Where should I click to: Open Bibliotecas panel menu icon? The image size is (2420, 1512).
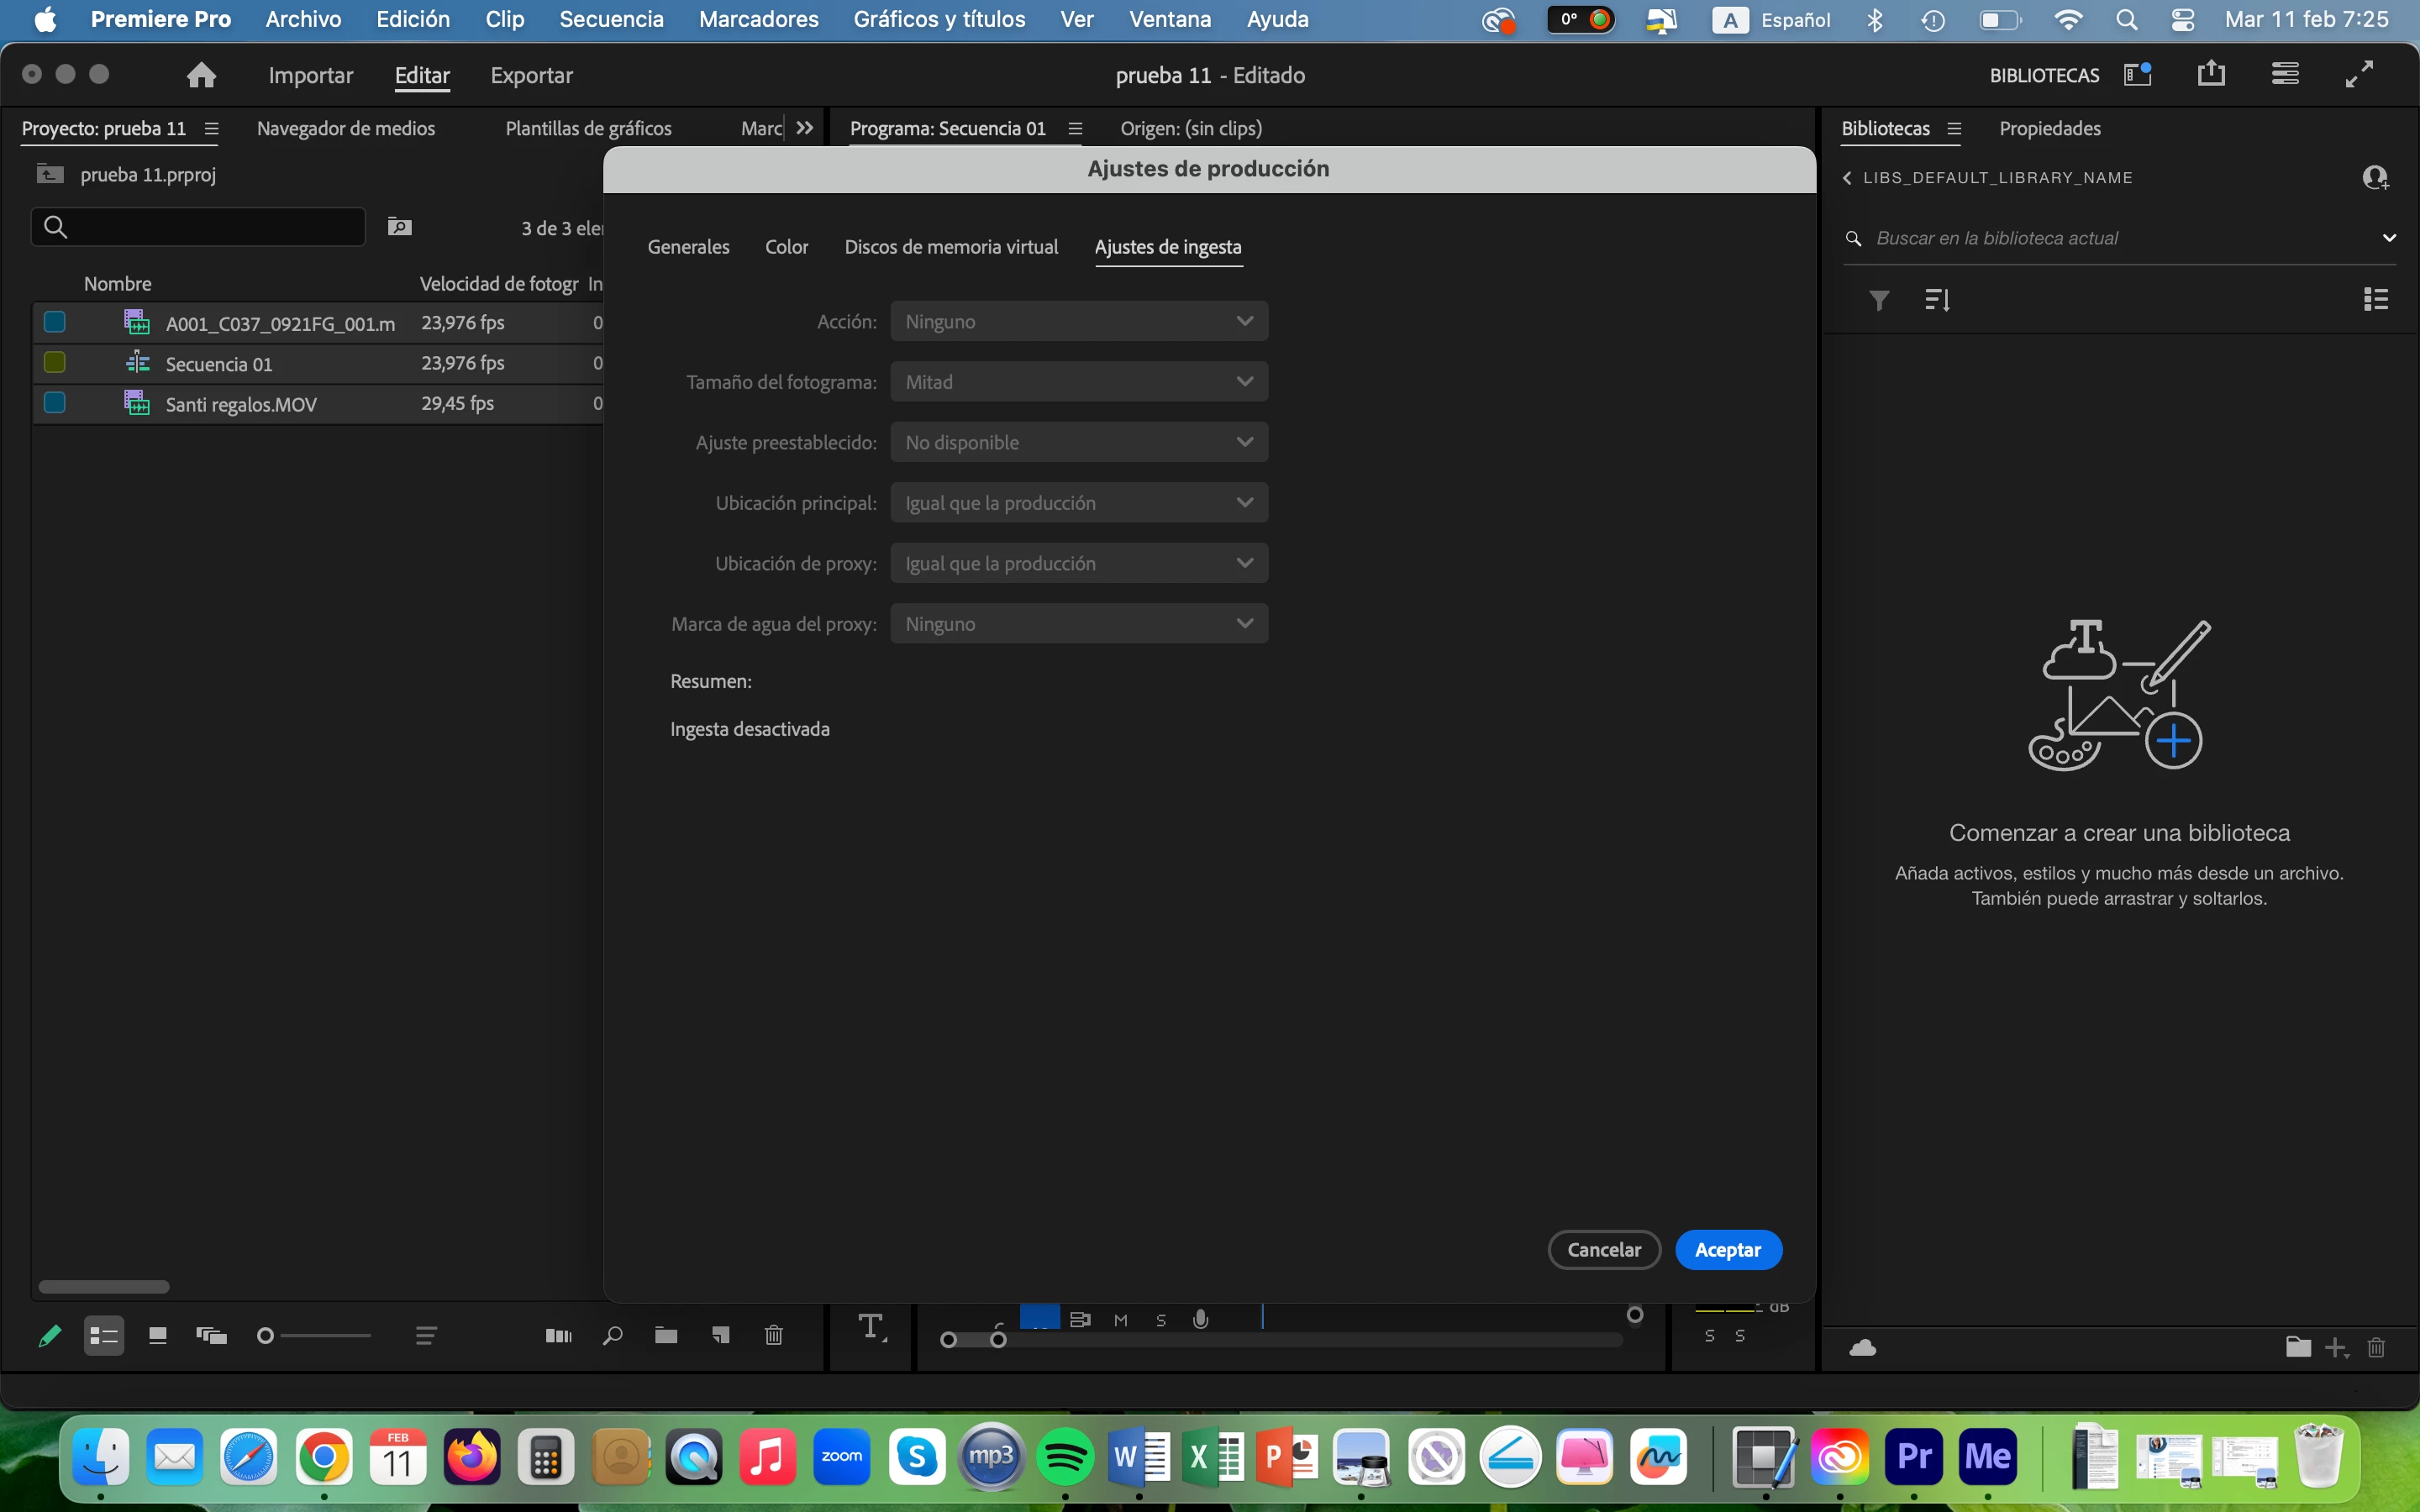[1954, 129]
